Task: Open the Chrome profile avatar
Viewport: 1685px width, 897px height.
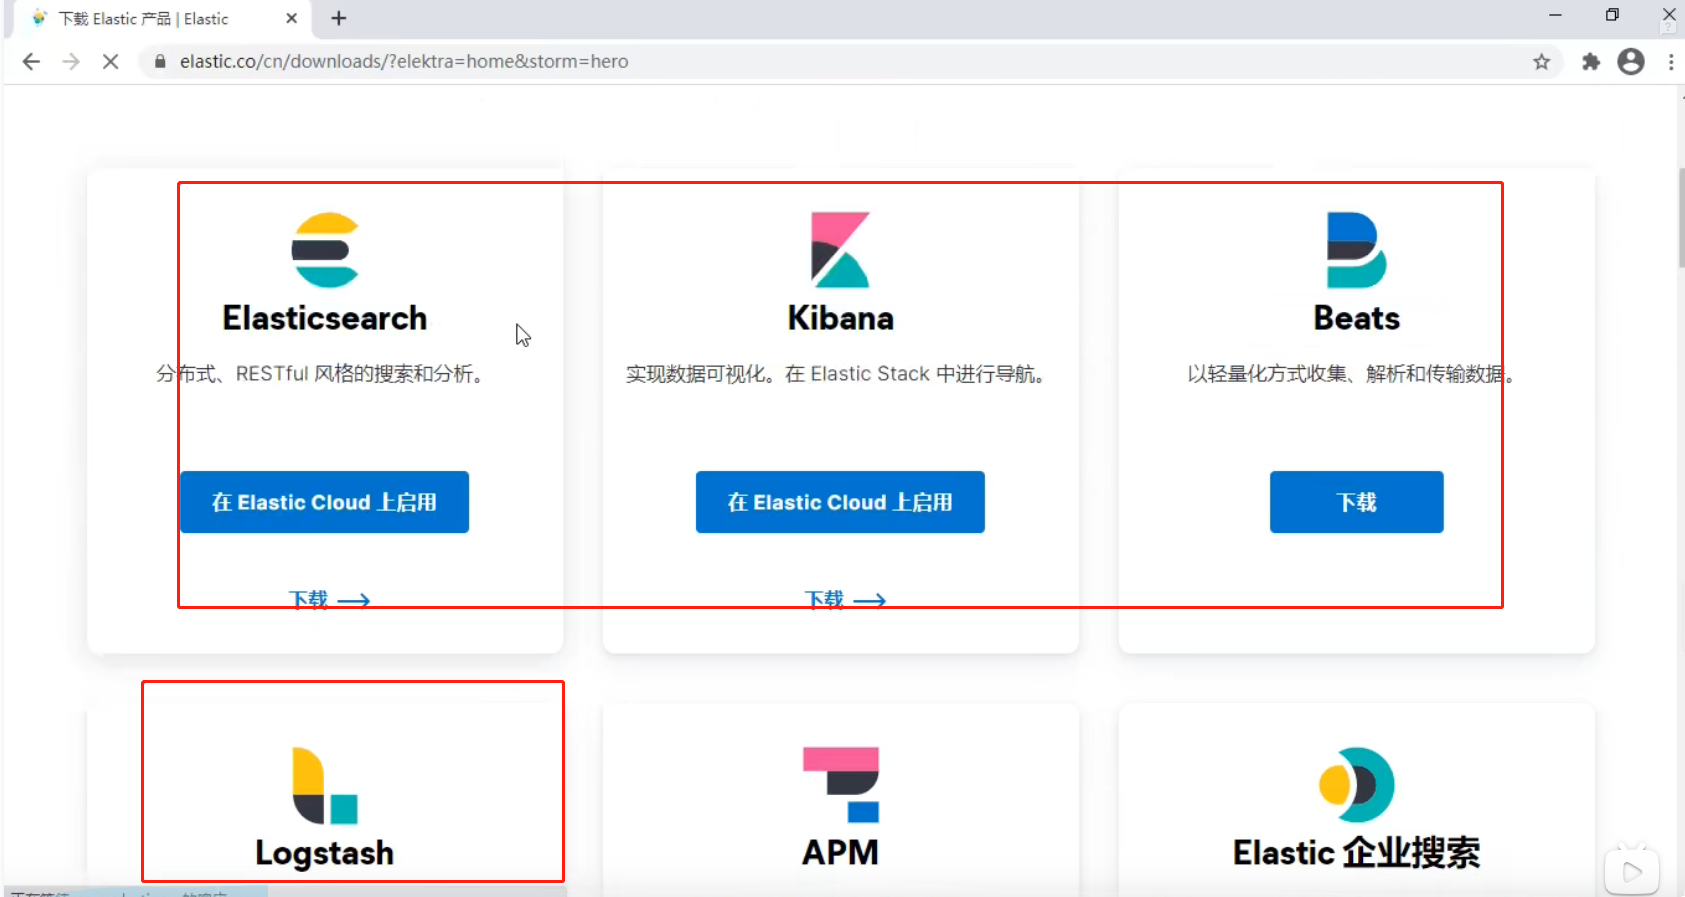Action: click(1631, 62)
